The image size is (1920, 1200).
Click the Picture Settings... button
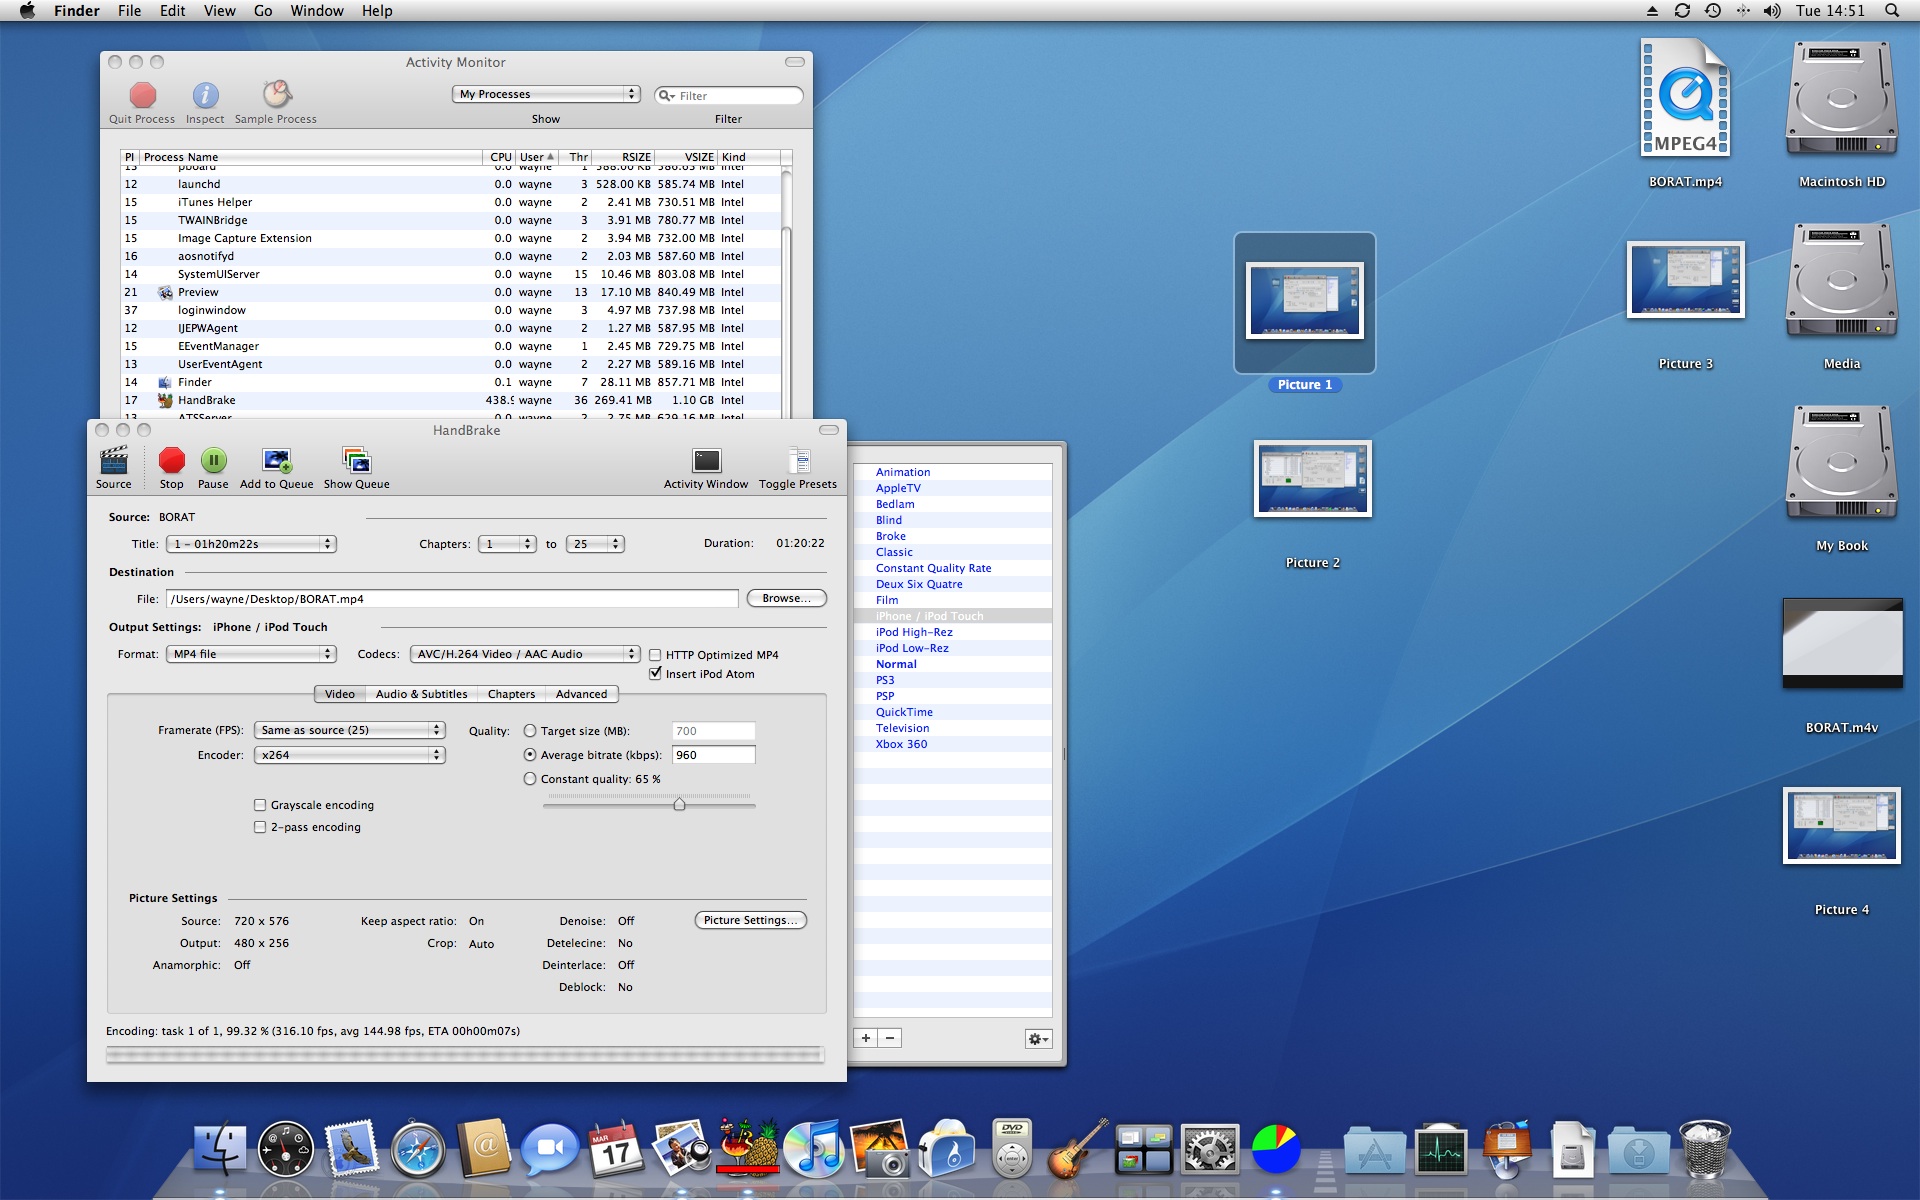tap(750, 920)
